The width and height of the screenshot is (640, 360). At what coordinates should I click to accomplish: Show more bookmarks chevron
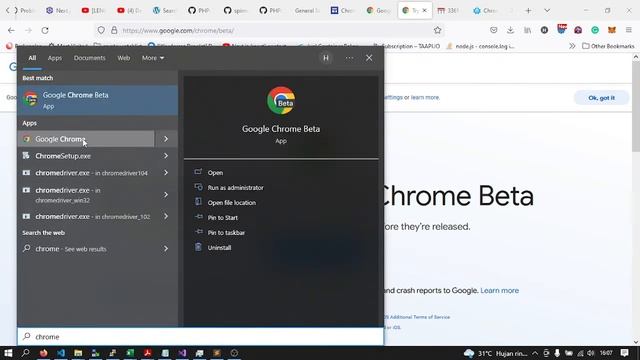tap(572, 46)
